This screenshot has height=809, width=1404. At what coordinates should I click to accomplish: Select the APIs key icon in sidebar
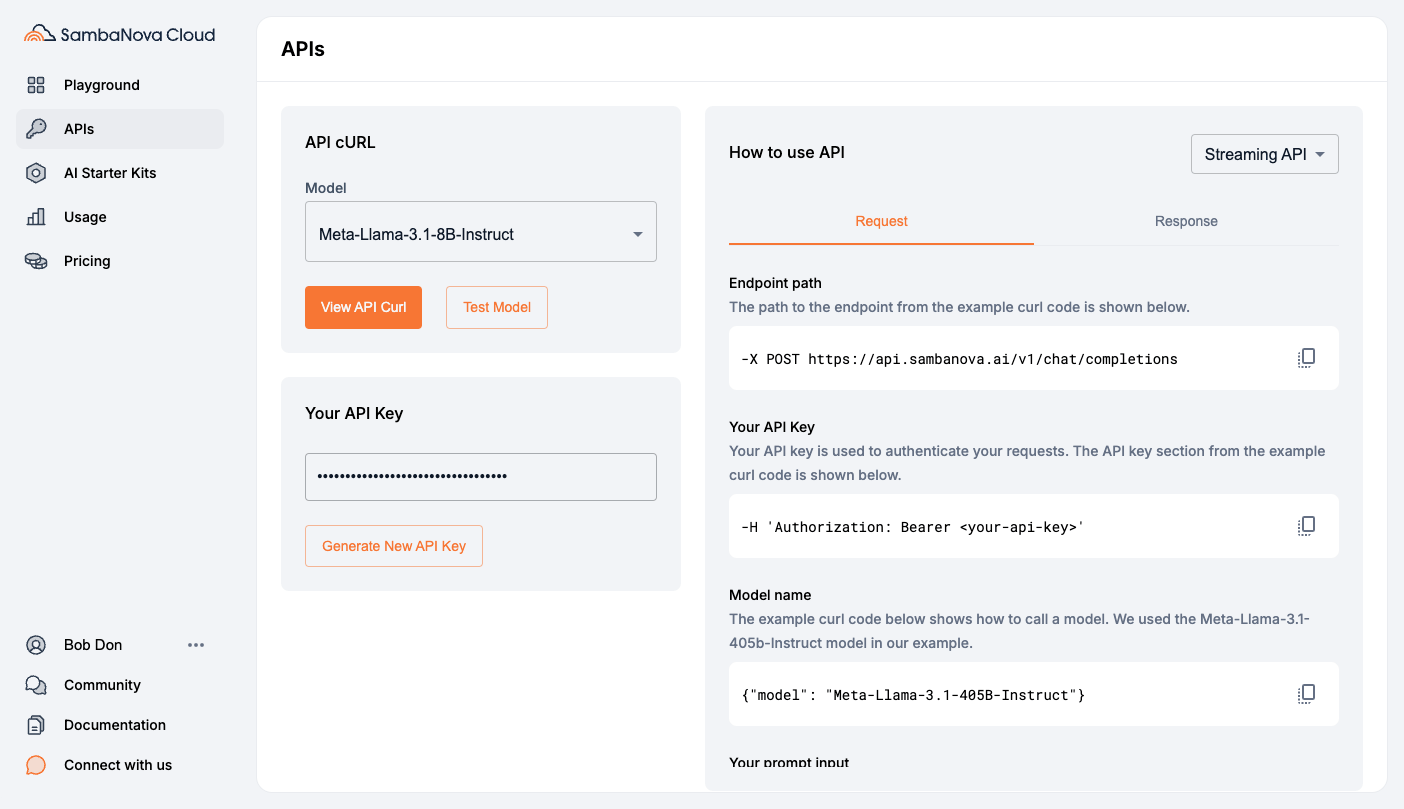[37, 128]
